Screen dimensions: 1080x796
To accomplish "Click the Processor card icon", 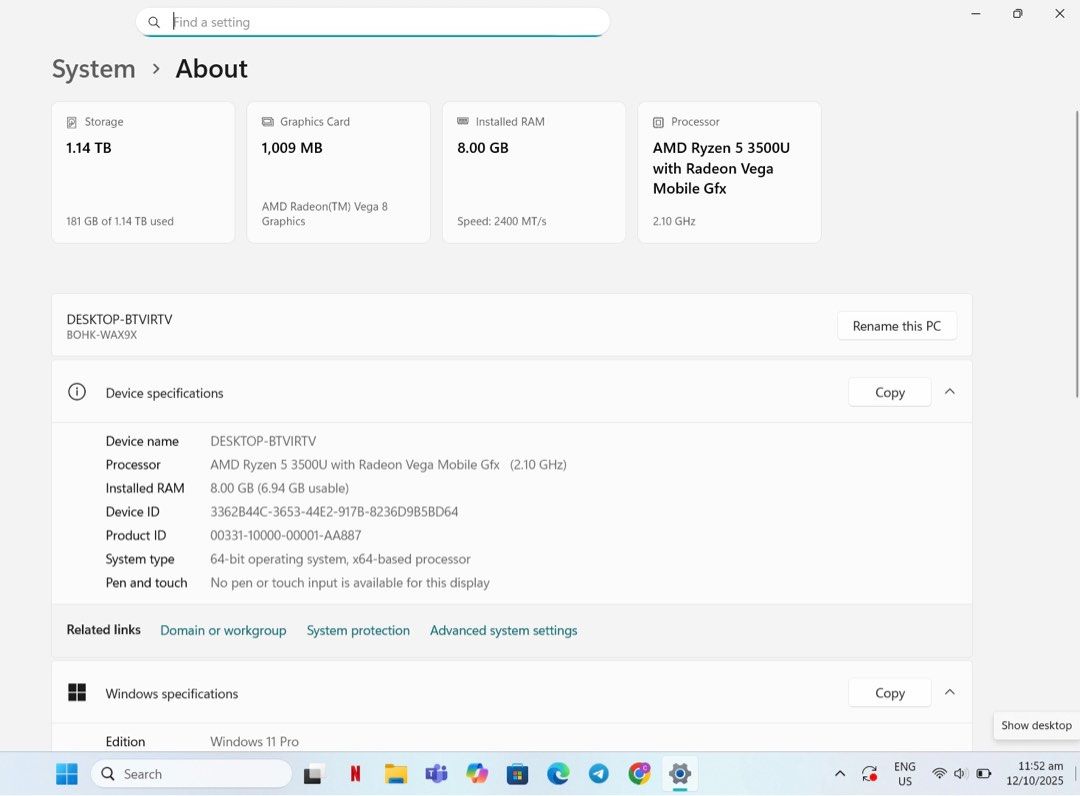I will (658, 123).
